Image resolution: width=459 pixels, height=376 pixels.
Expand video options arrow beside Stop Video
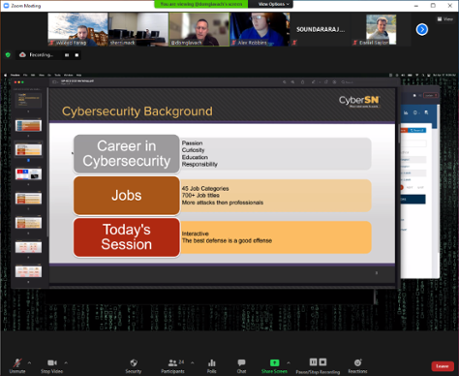[66, 363]
